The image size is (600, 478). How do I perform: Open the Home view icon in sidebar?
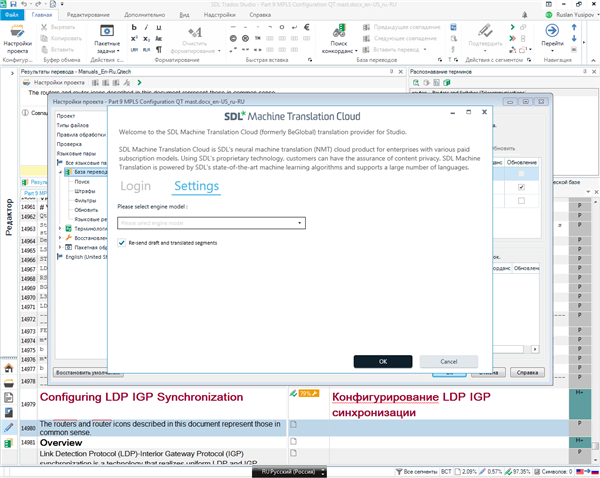[9, 368]
